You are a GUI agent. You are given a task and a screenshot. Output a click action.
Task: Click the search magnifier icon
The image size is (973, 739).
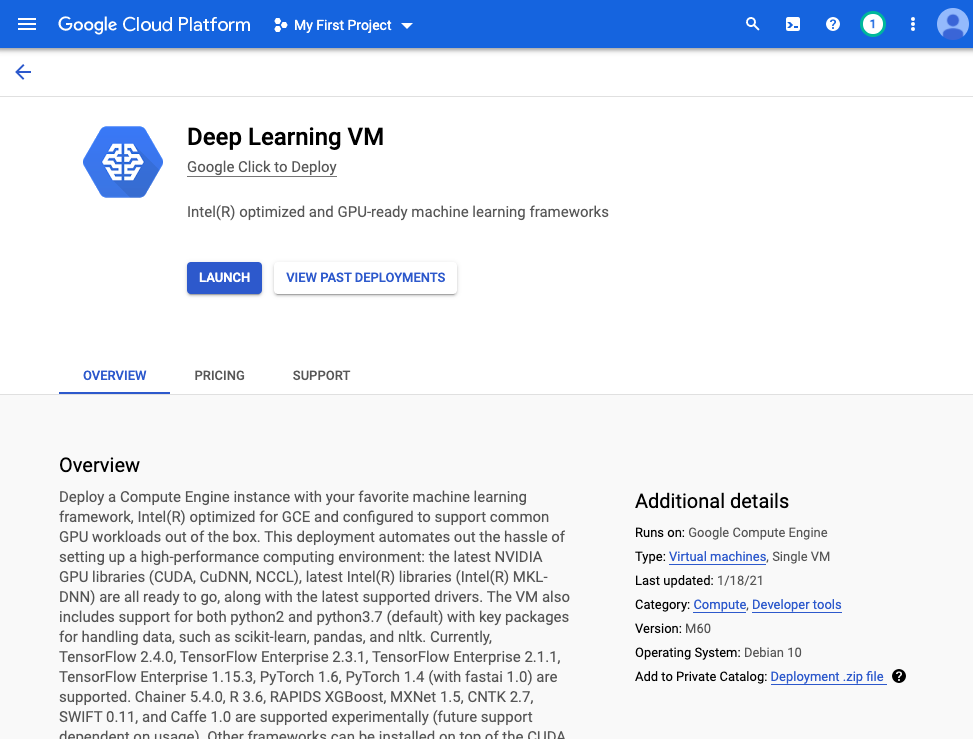753,24
